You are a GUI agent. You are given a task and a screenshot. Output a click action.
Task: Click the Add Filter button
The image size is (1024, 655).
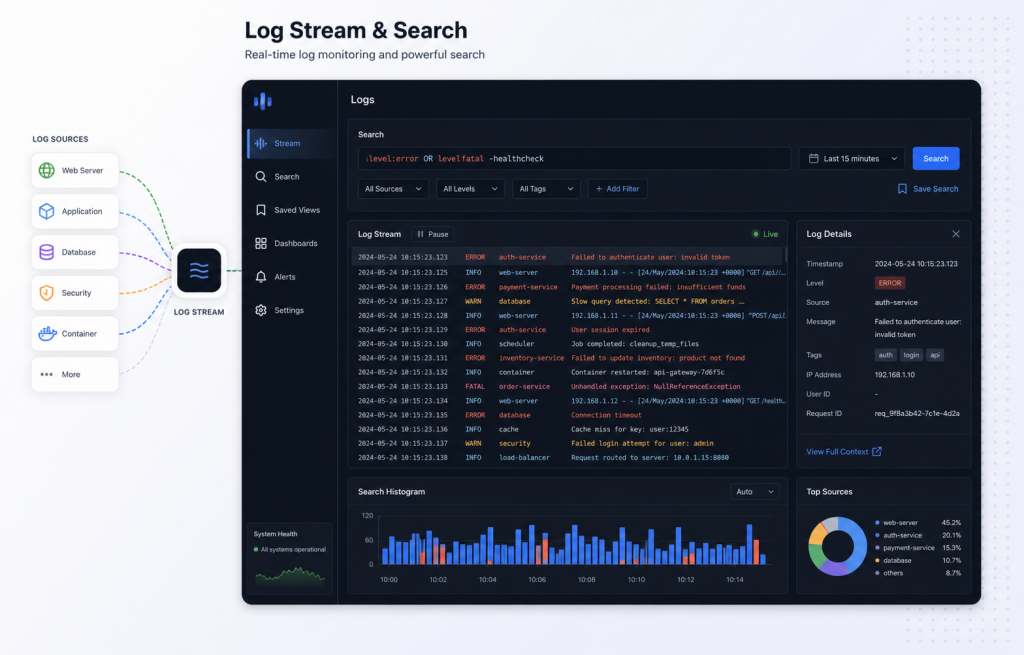pyautogui.click(x=617, y=189)
